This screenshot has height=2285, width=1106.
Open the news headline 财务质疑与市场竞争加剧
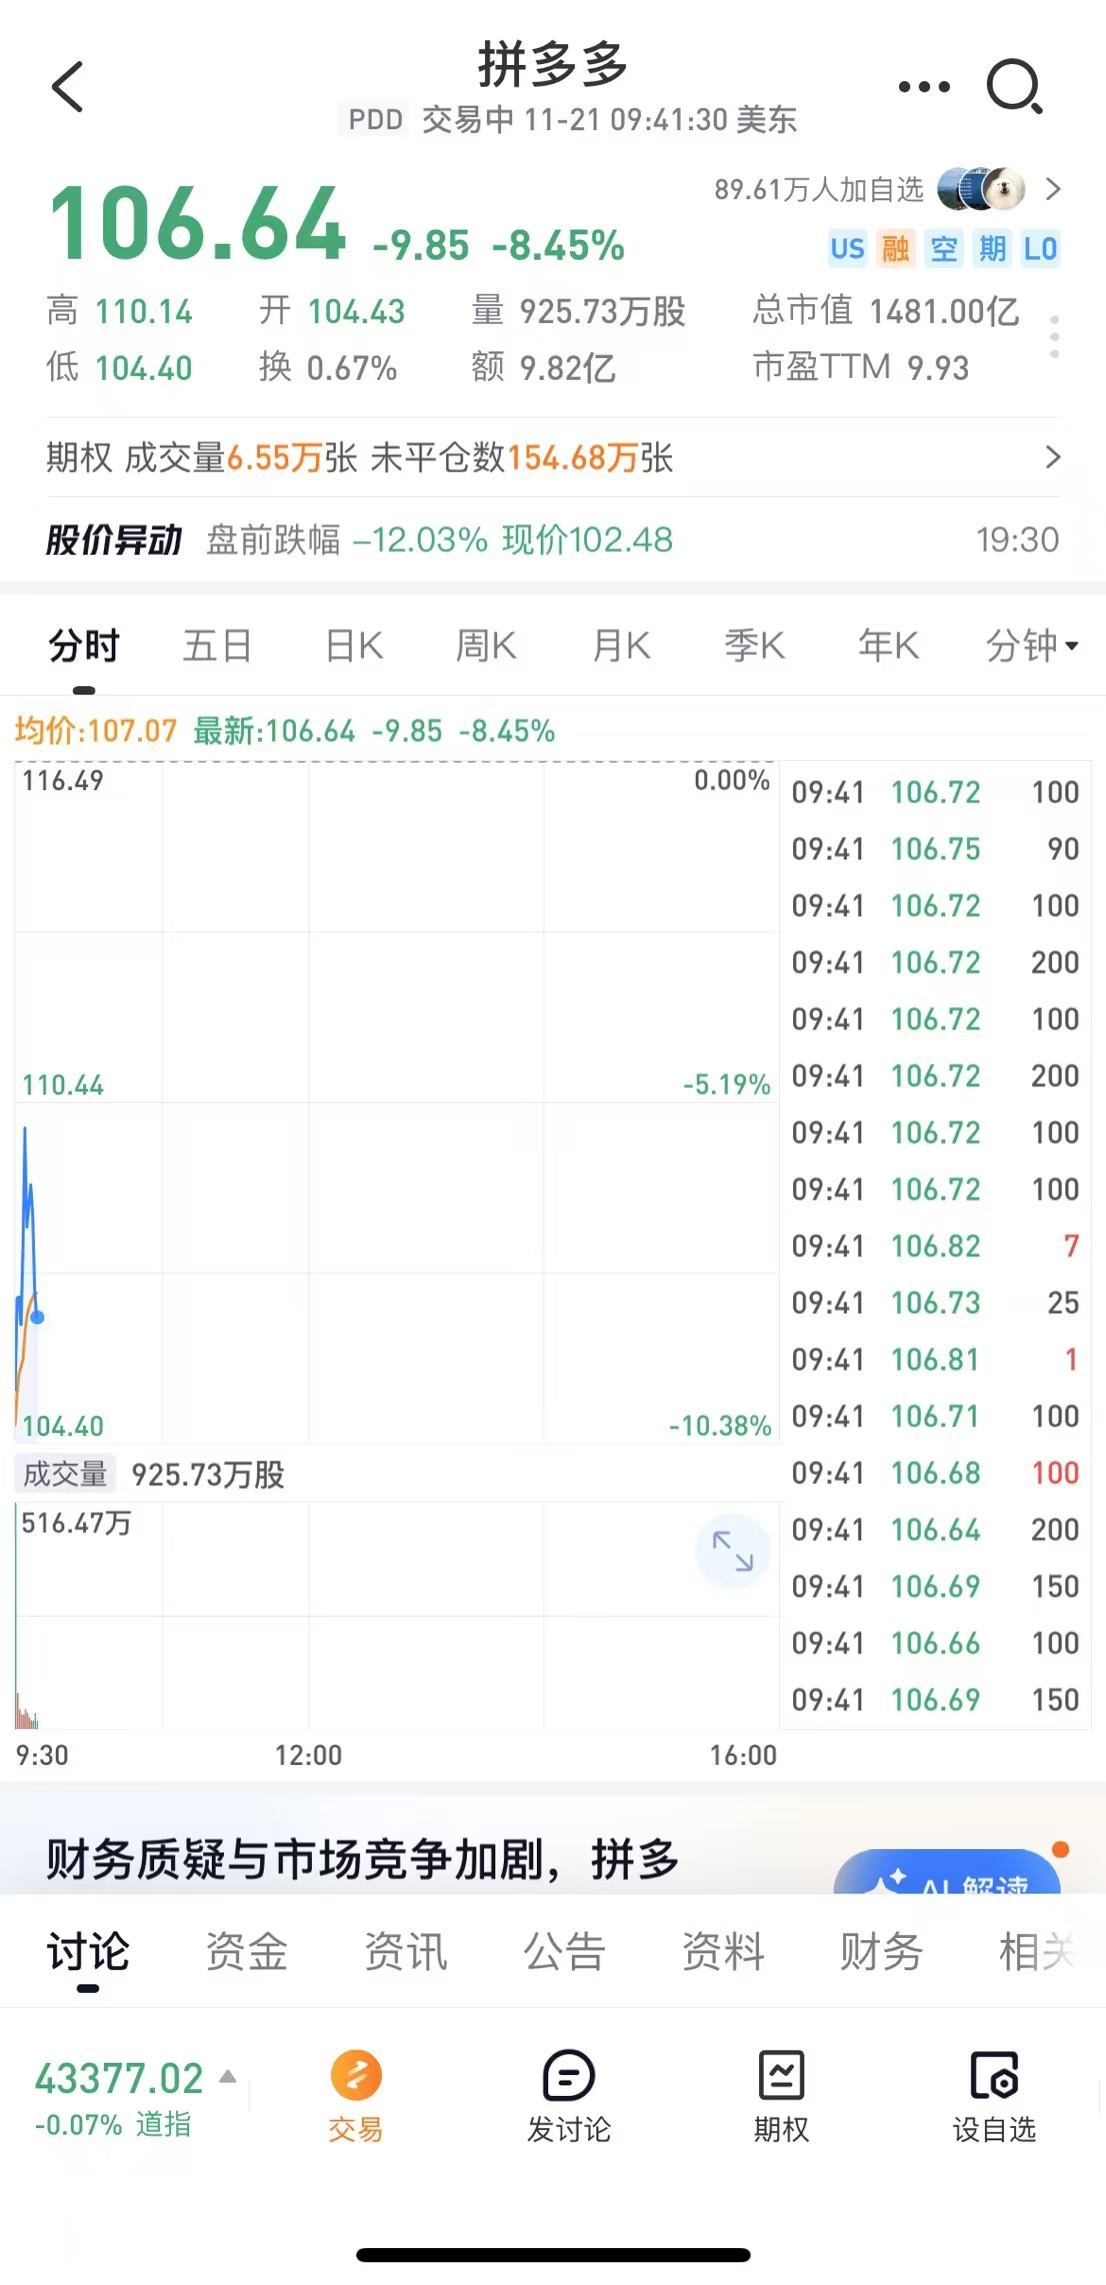point(363,1860)
